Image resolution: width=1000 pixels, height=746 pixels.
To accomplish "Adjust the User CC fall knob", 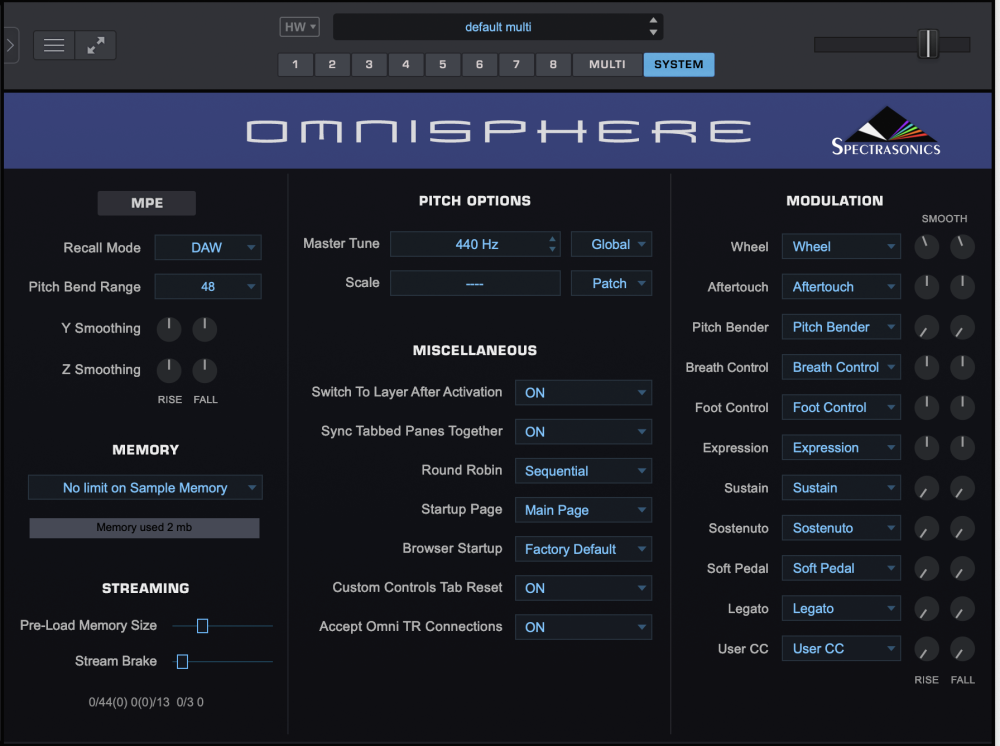I will point(962,649).
